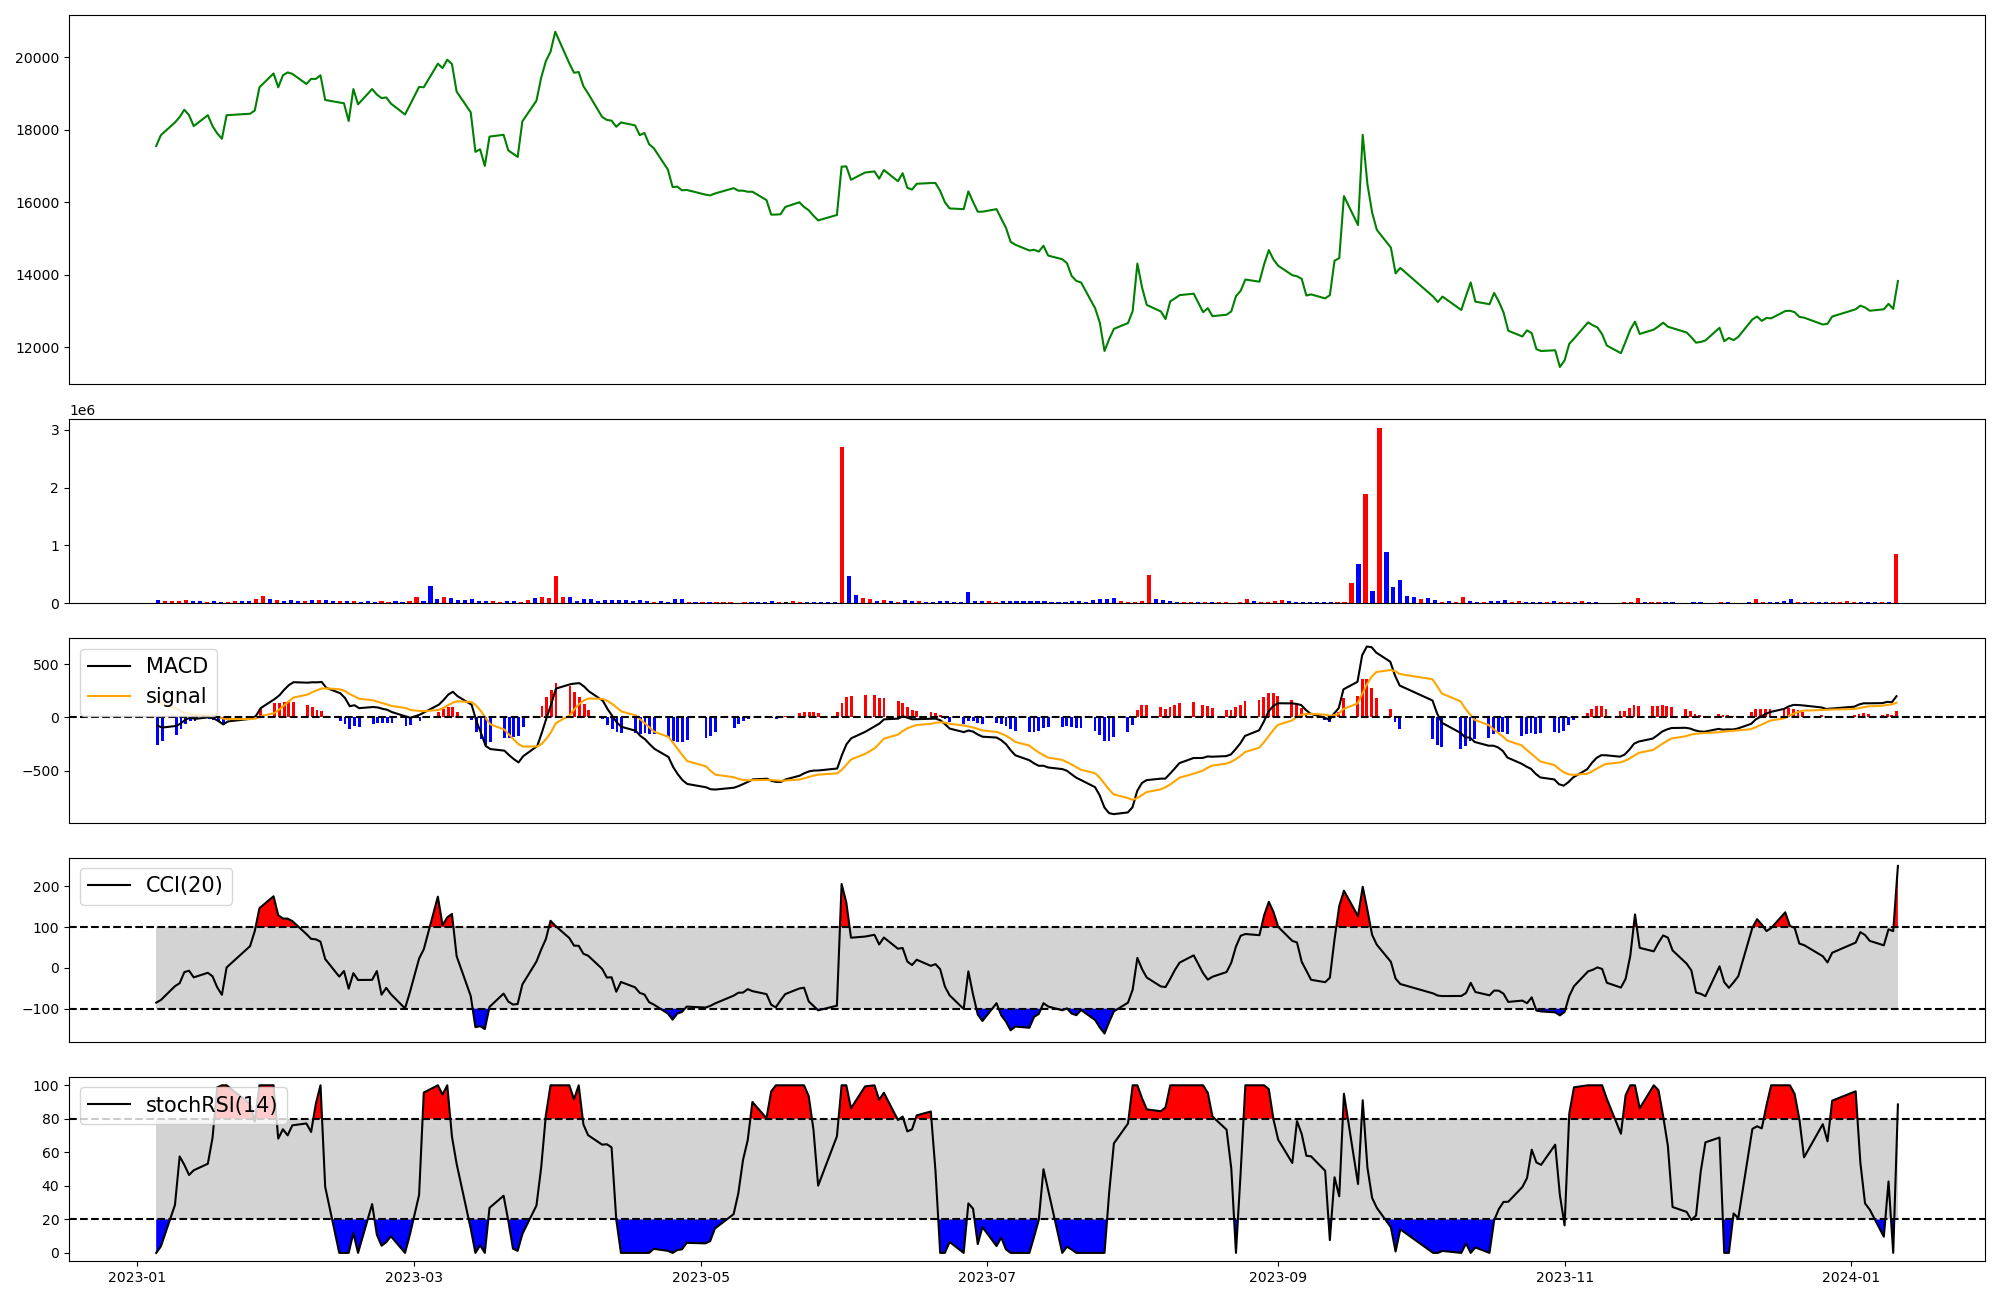Click the 2024-01 x-axis date label
This screenshot has width=2000, height=1300.
click(1851, 1277)
